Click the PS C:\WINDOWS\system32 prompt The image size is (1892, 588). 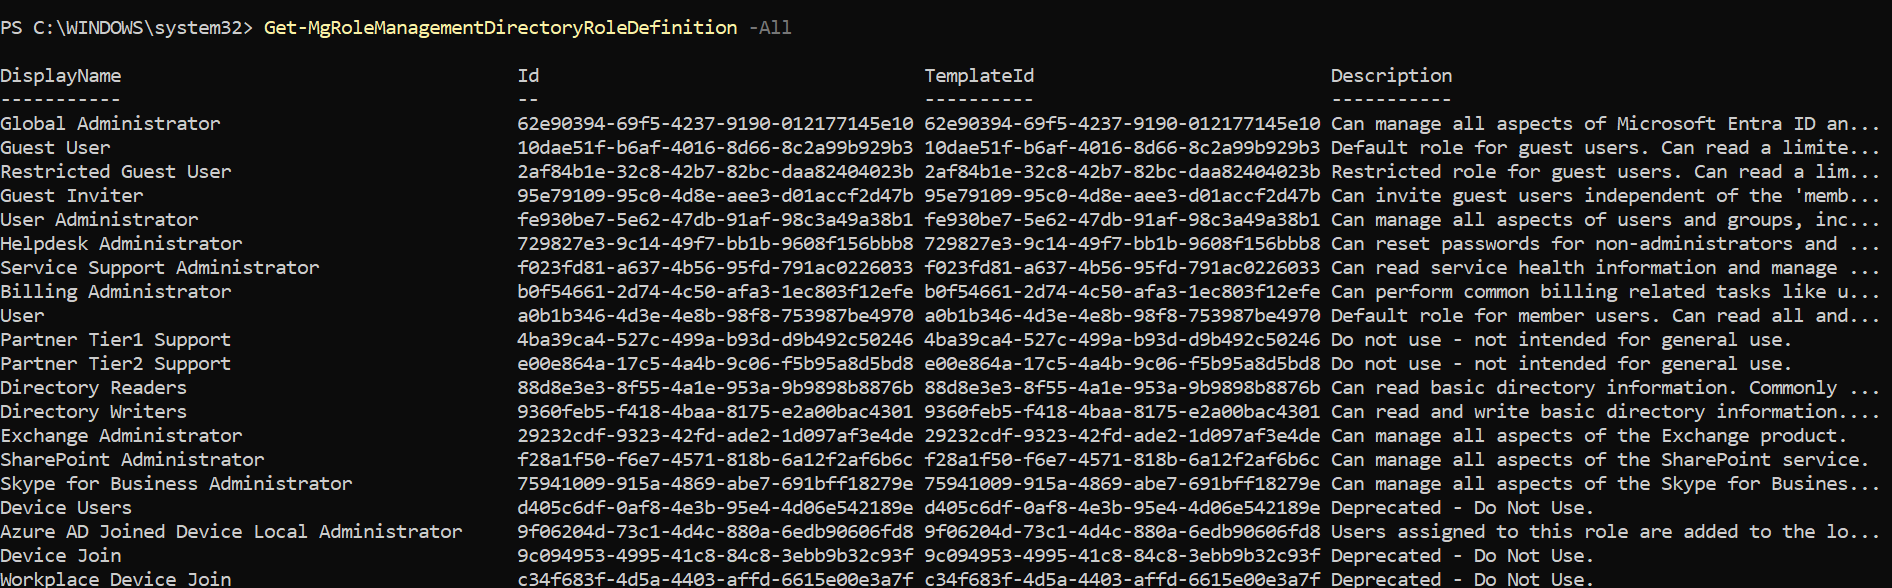[x=126, y=28]
